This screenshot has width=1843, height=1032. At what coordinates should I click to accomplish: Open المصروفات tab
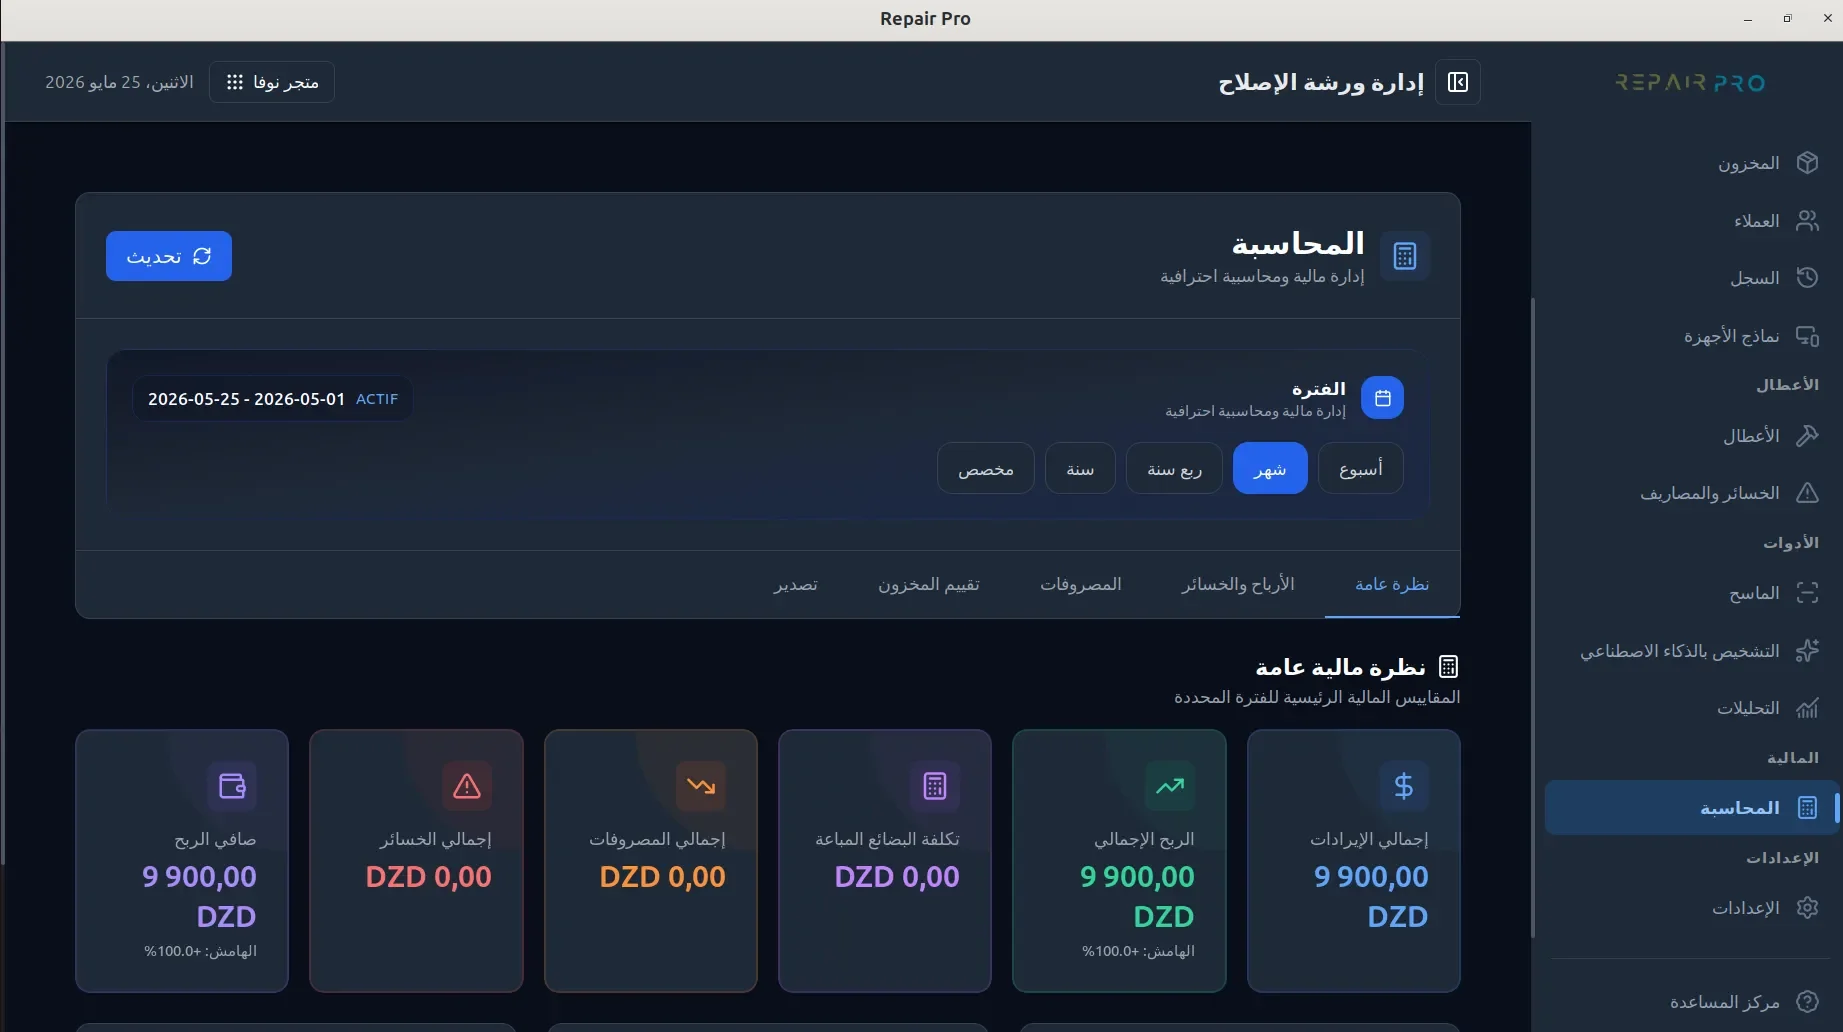pyautogui.click(x=1081, y=584)
